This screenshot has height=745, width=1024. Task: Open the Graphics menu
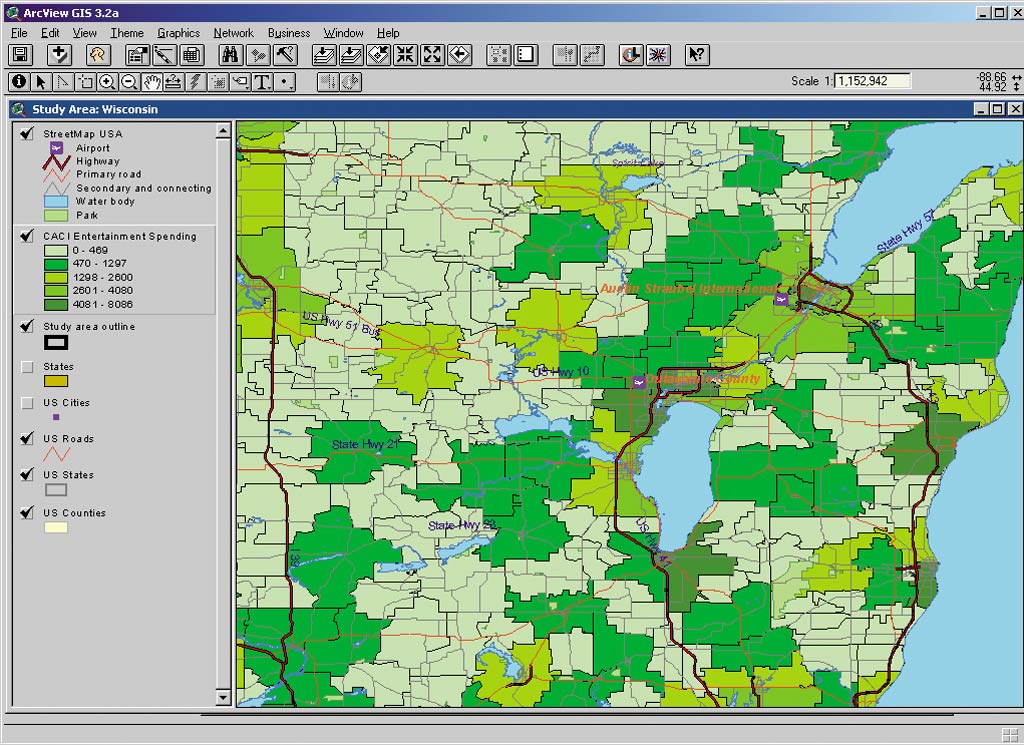(178, 33)
